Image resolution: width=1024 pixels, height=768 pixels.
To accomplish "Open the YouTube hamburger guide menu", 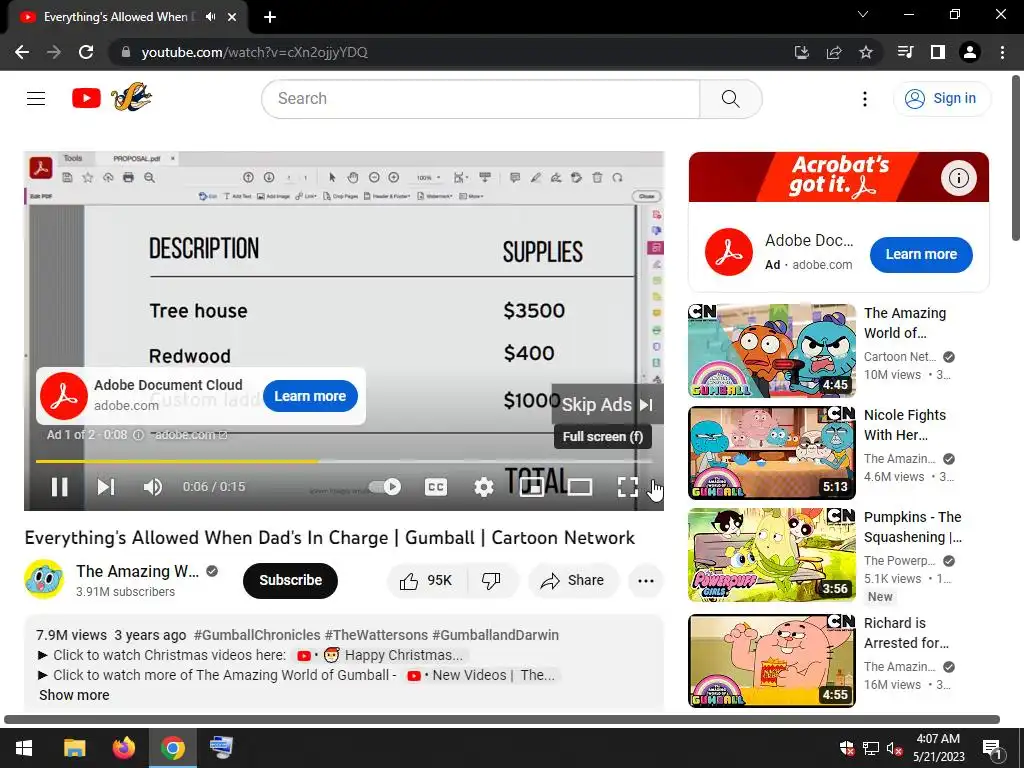I will (36, 99).
